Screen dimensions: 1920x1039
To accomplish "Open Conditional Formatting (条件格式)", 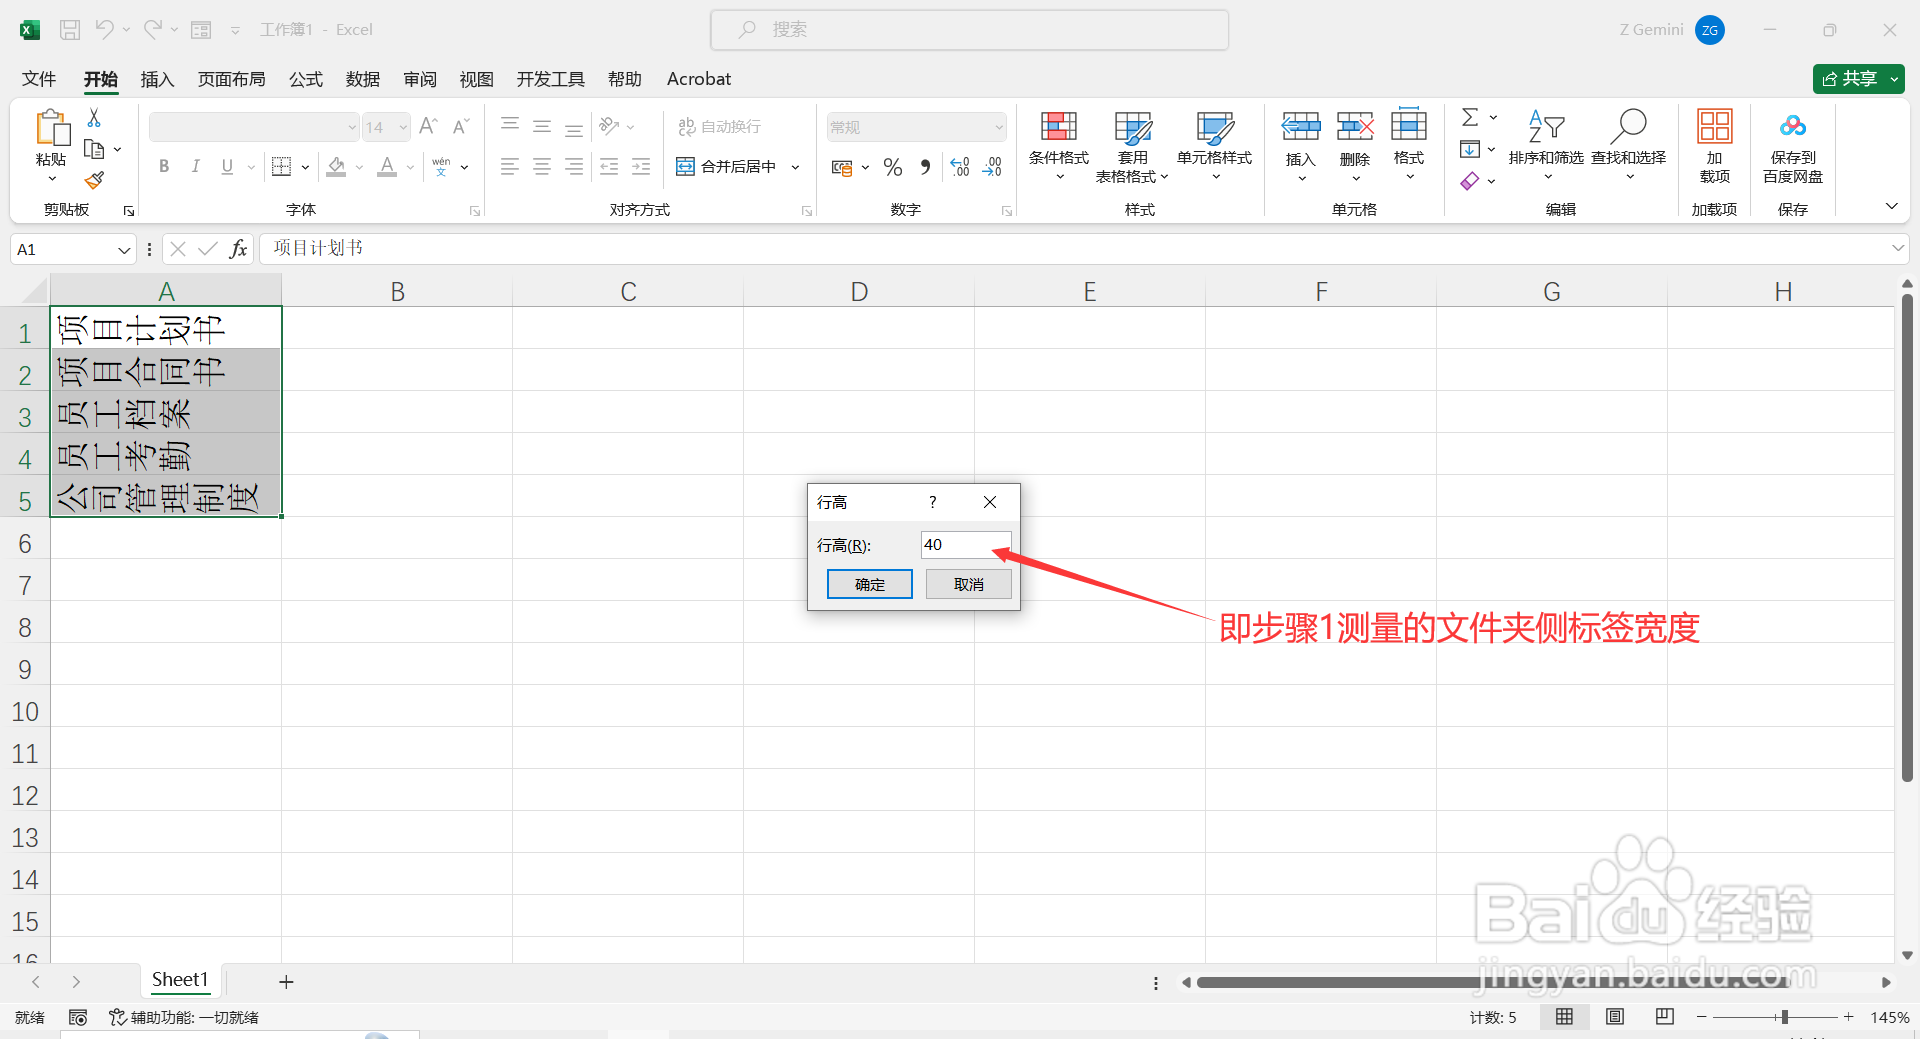I will pyautogui.click(x=1058, y=146).
